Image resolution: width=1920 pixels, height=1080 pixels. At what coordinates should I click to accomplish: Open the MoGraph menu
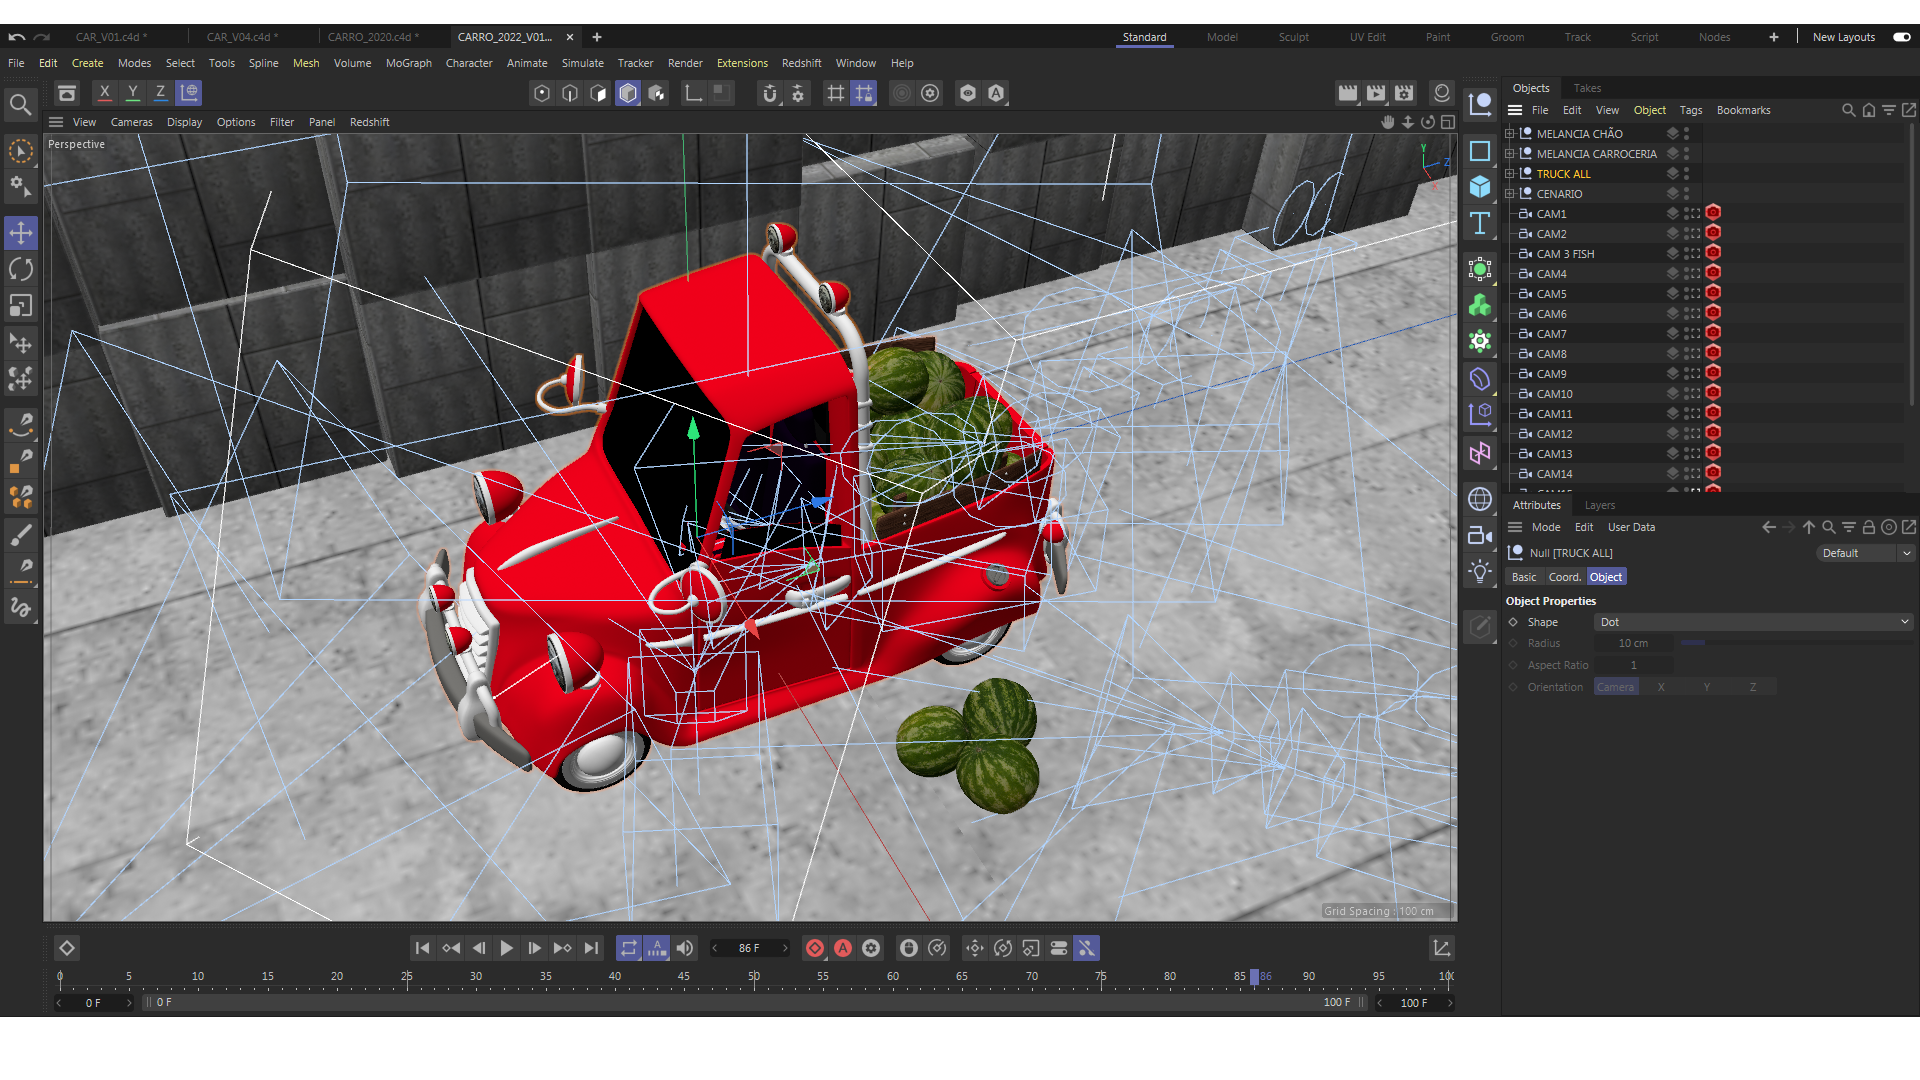[x=408, y=63]
